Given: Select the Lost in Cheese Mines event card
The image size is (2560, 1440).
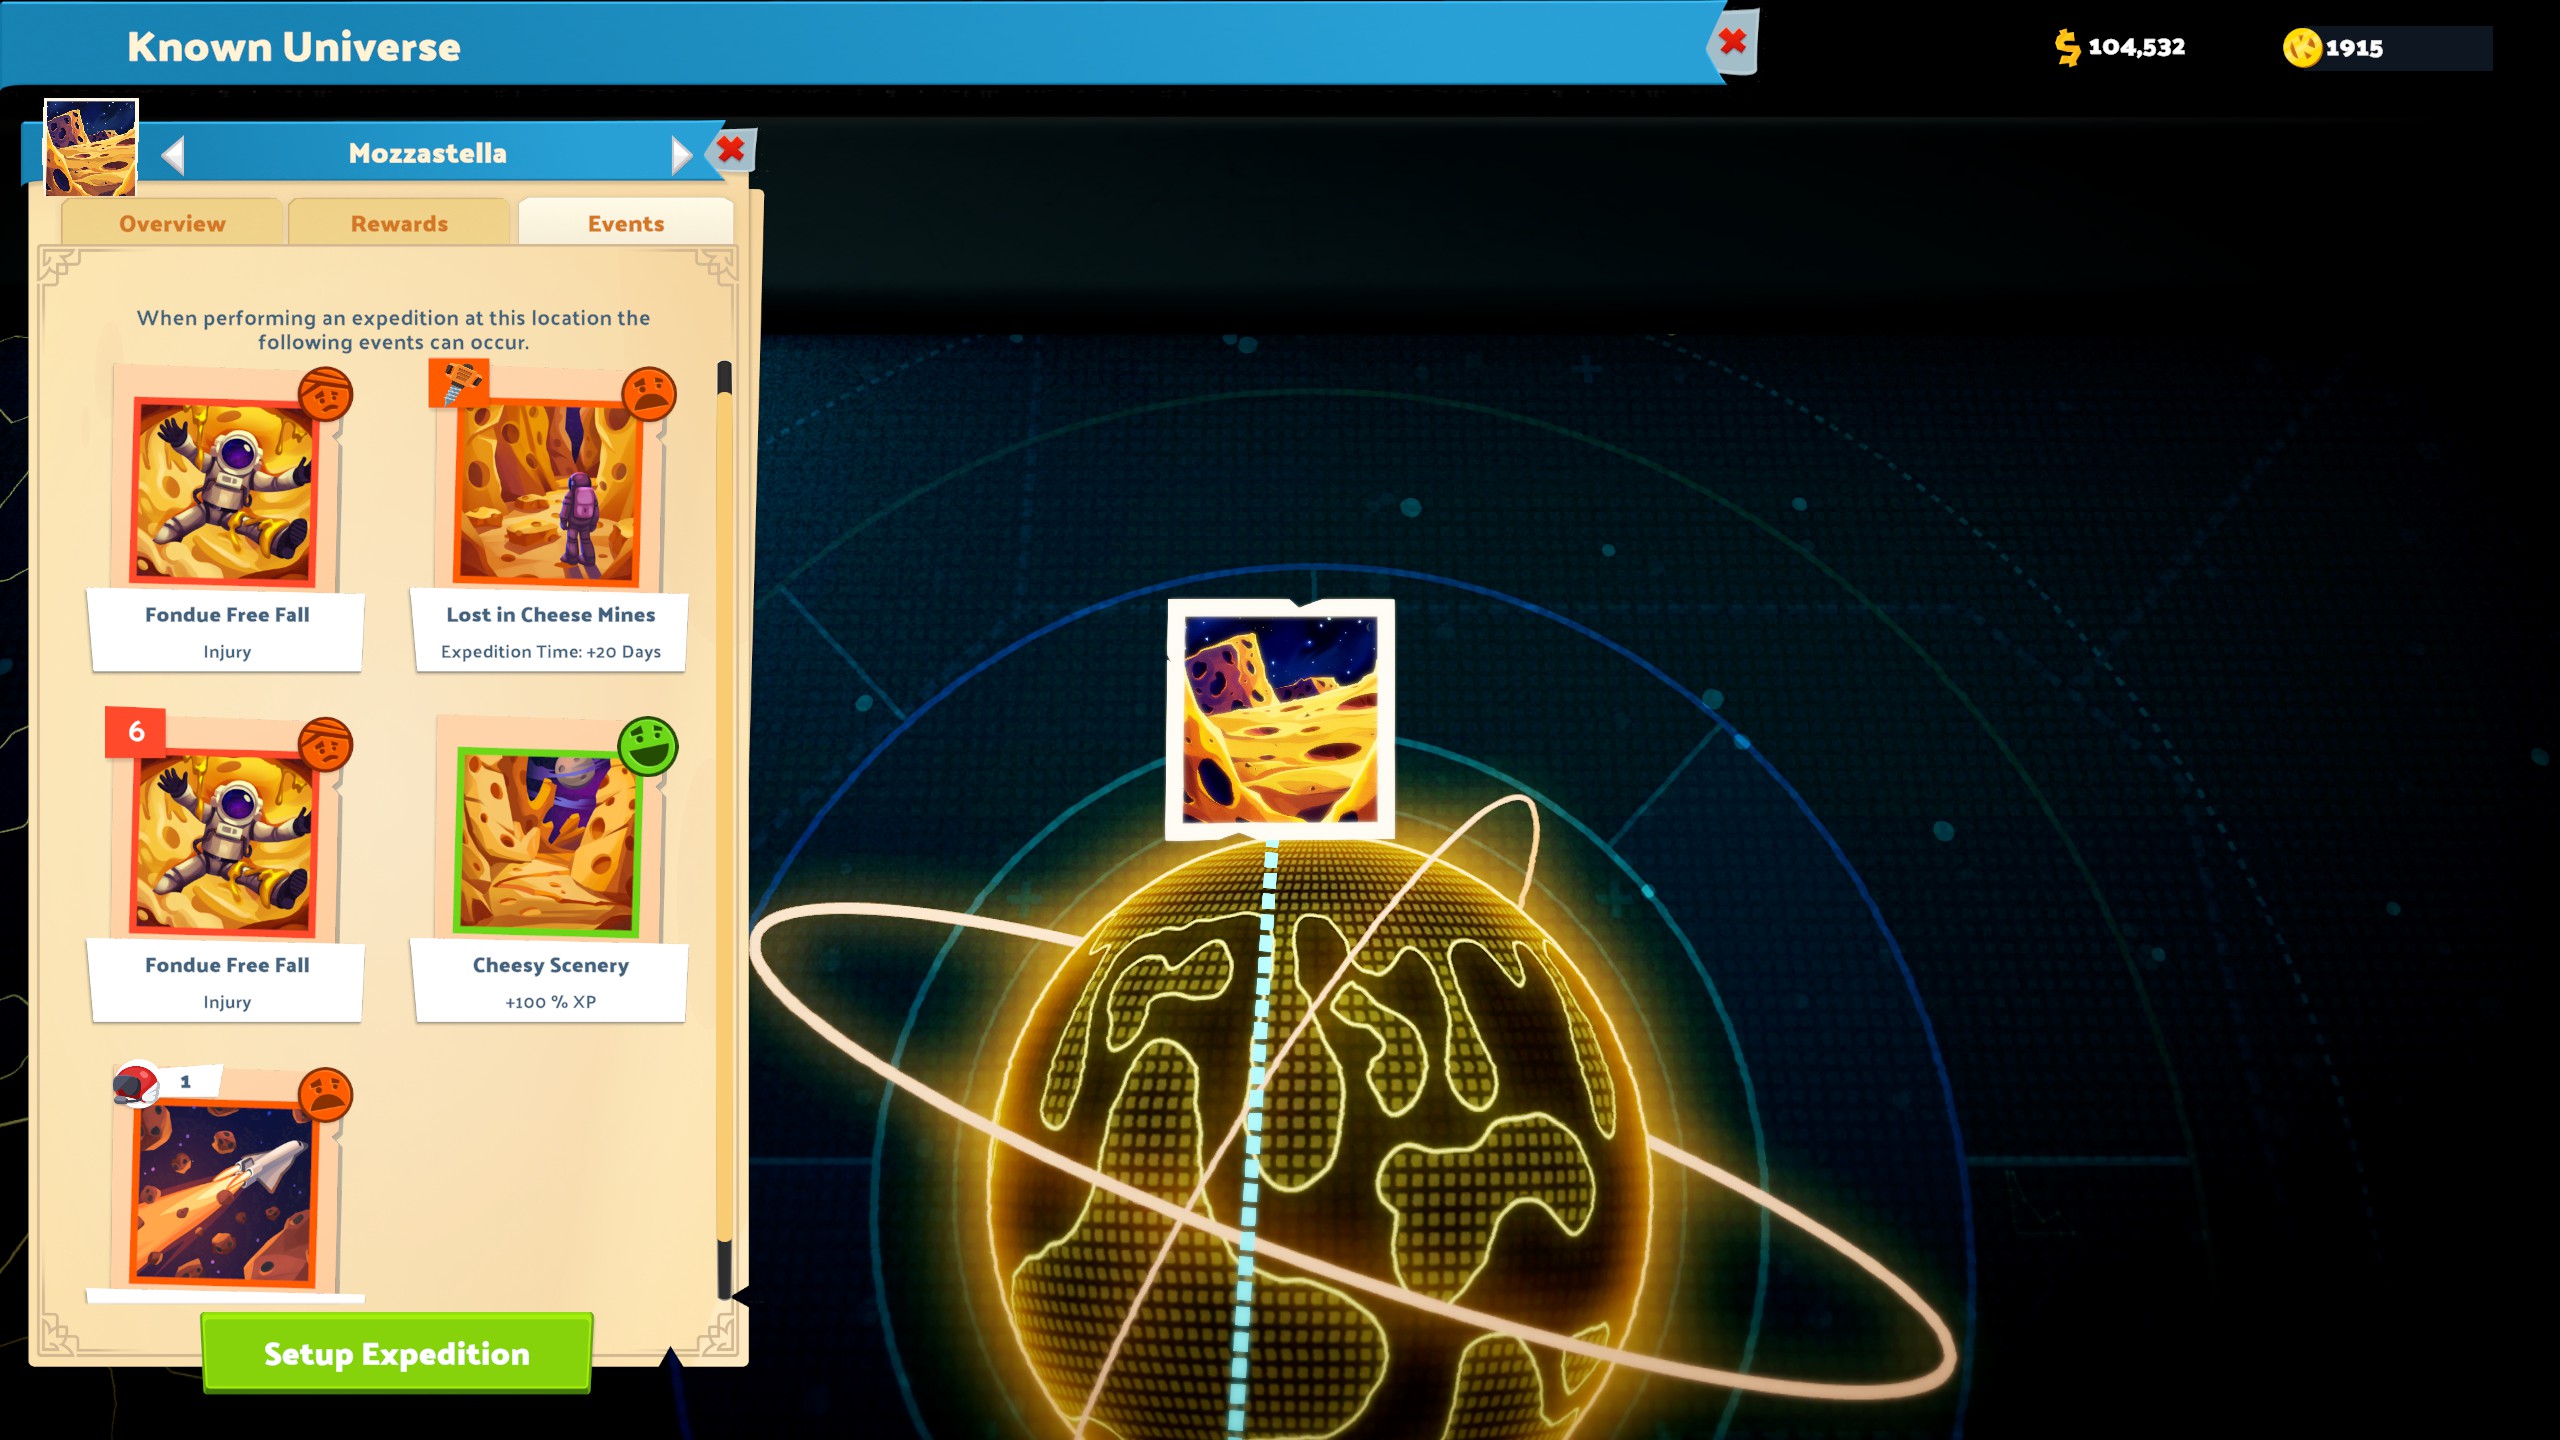Looking at the screenshot, I should point(550,518).
